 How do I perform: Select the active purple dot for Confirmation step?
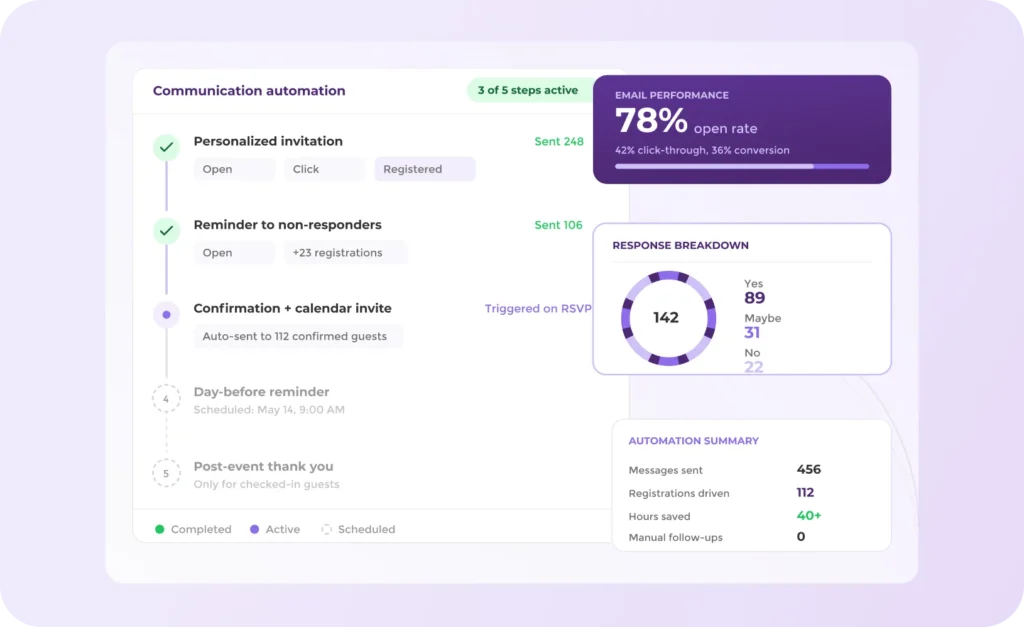tap(167, 315)
